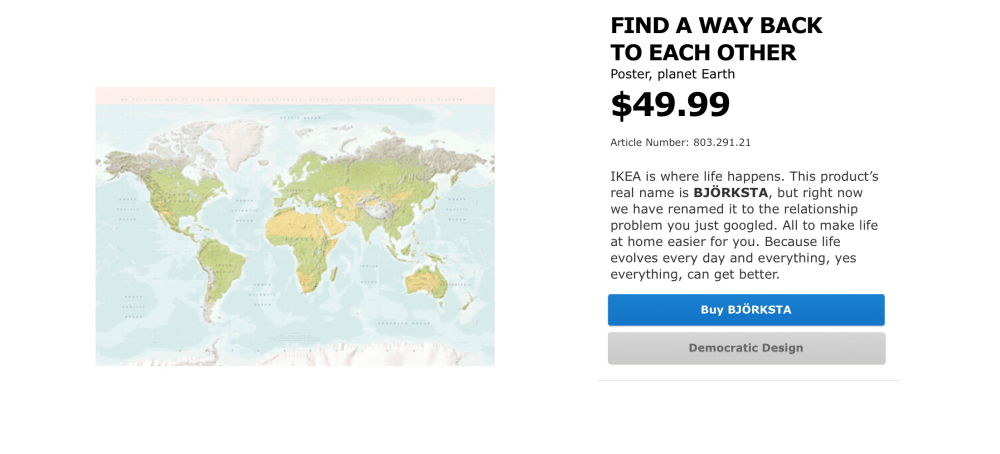Screen dimensions: 1000x454
Task: Click the "Article Number:" label
Action: point(649,142)
